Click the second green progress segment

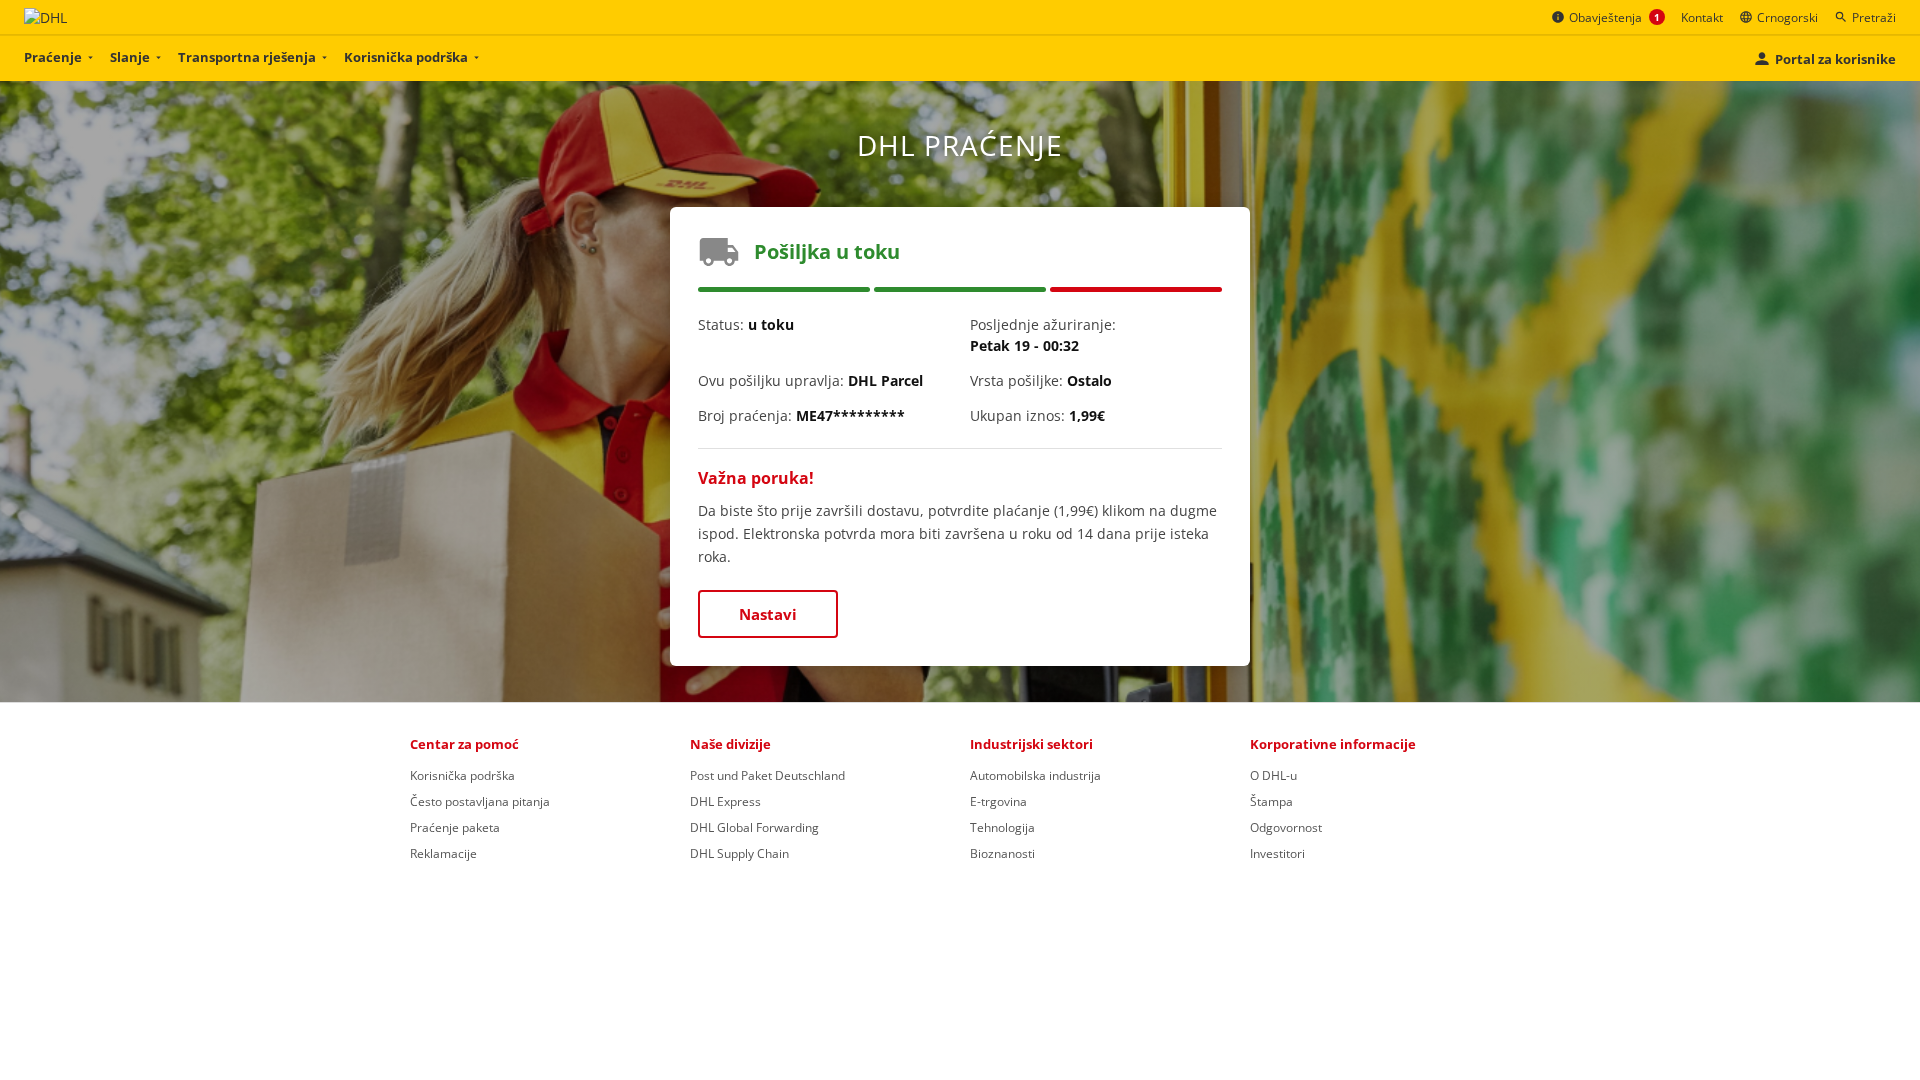click(x=960, y=290)
